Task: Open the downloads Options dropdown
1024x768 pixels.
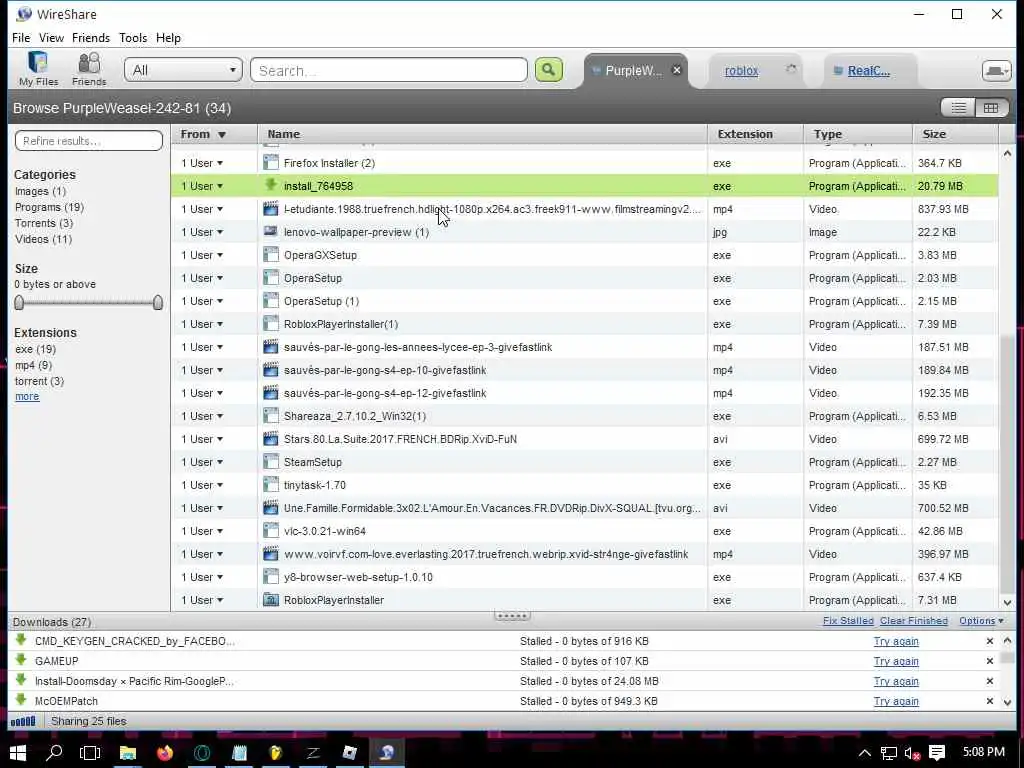Action: click(981, 620)
